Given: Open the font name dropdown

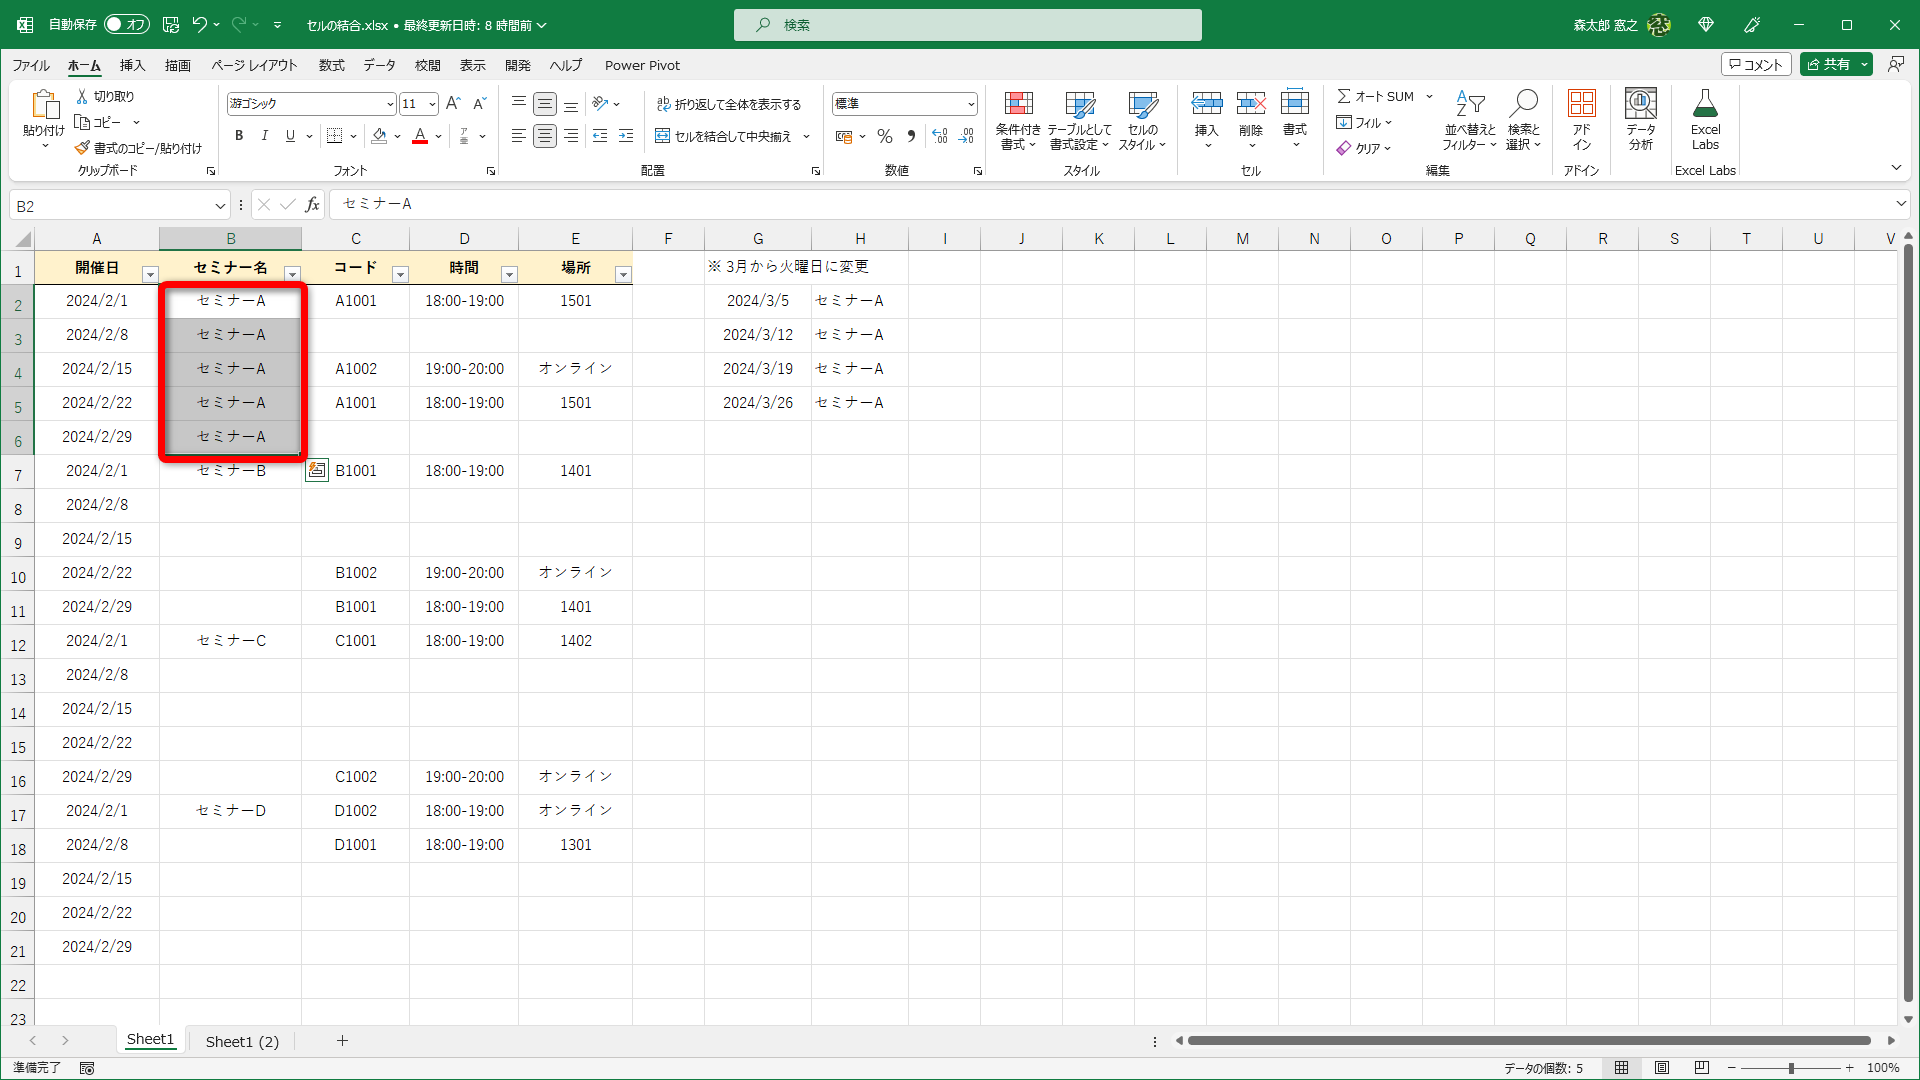Looking at the screenshot, I should click(x=390, y=104).
